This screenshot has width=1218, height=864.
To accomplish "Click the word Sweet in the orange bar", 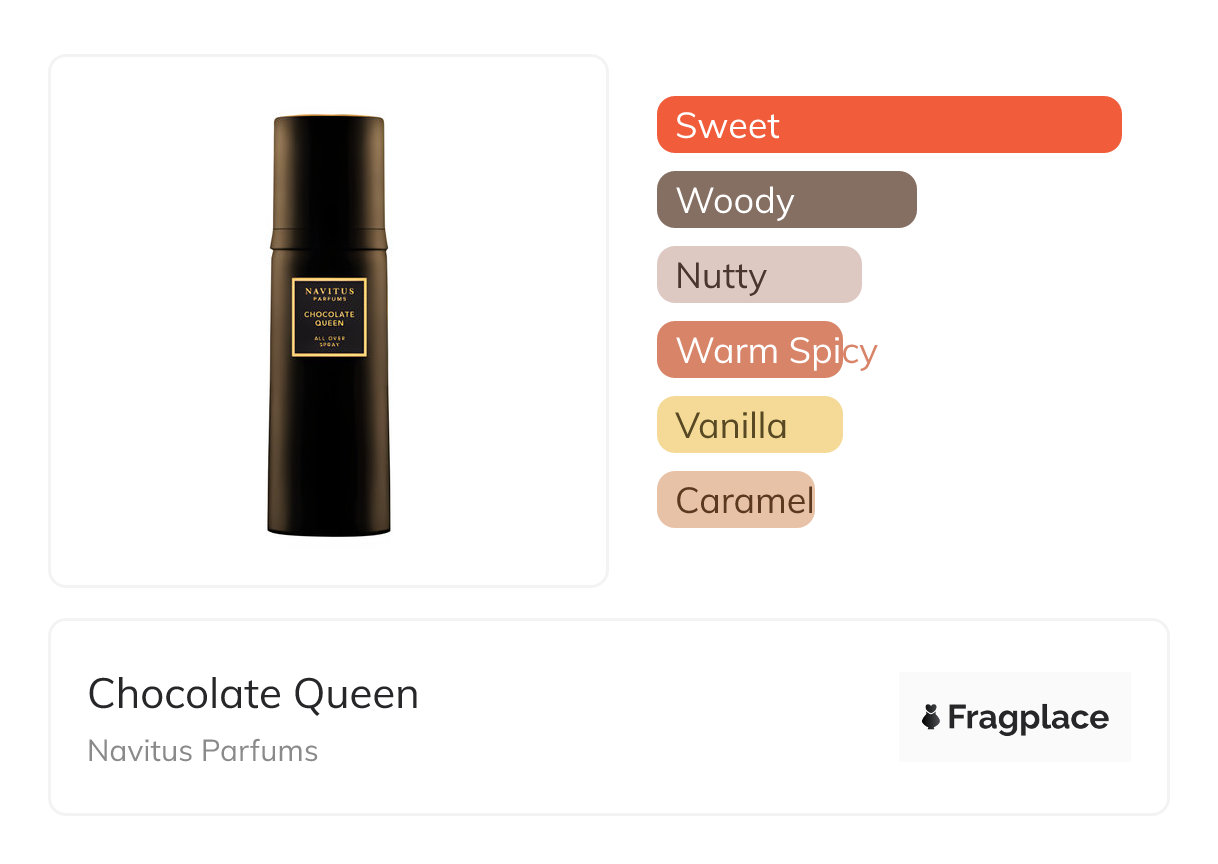I will (x=727, y=126).
